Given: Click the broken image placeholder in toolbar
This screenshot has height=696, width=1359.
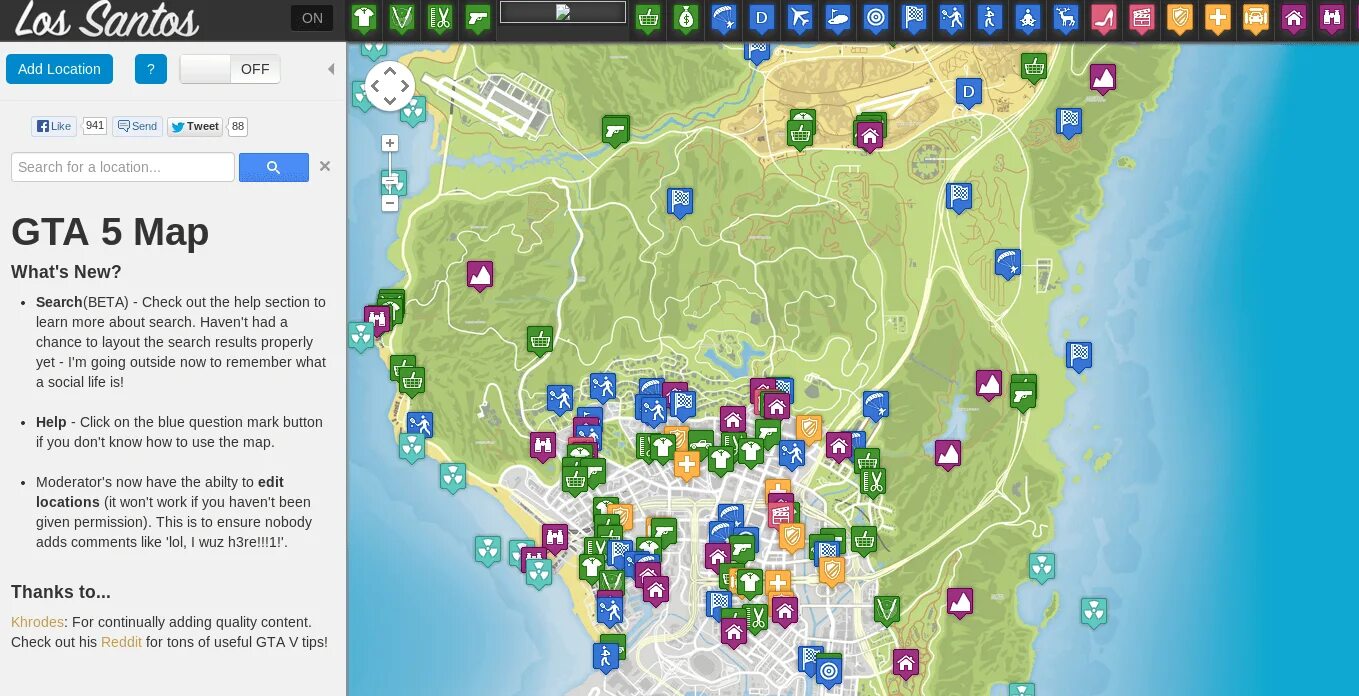Looking at the screenshot, I should pyautogui.click(x=563, y=12).
